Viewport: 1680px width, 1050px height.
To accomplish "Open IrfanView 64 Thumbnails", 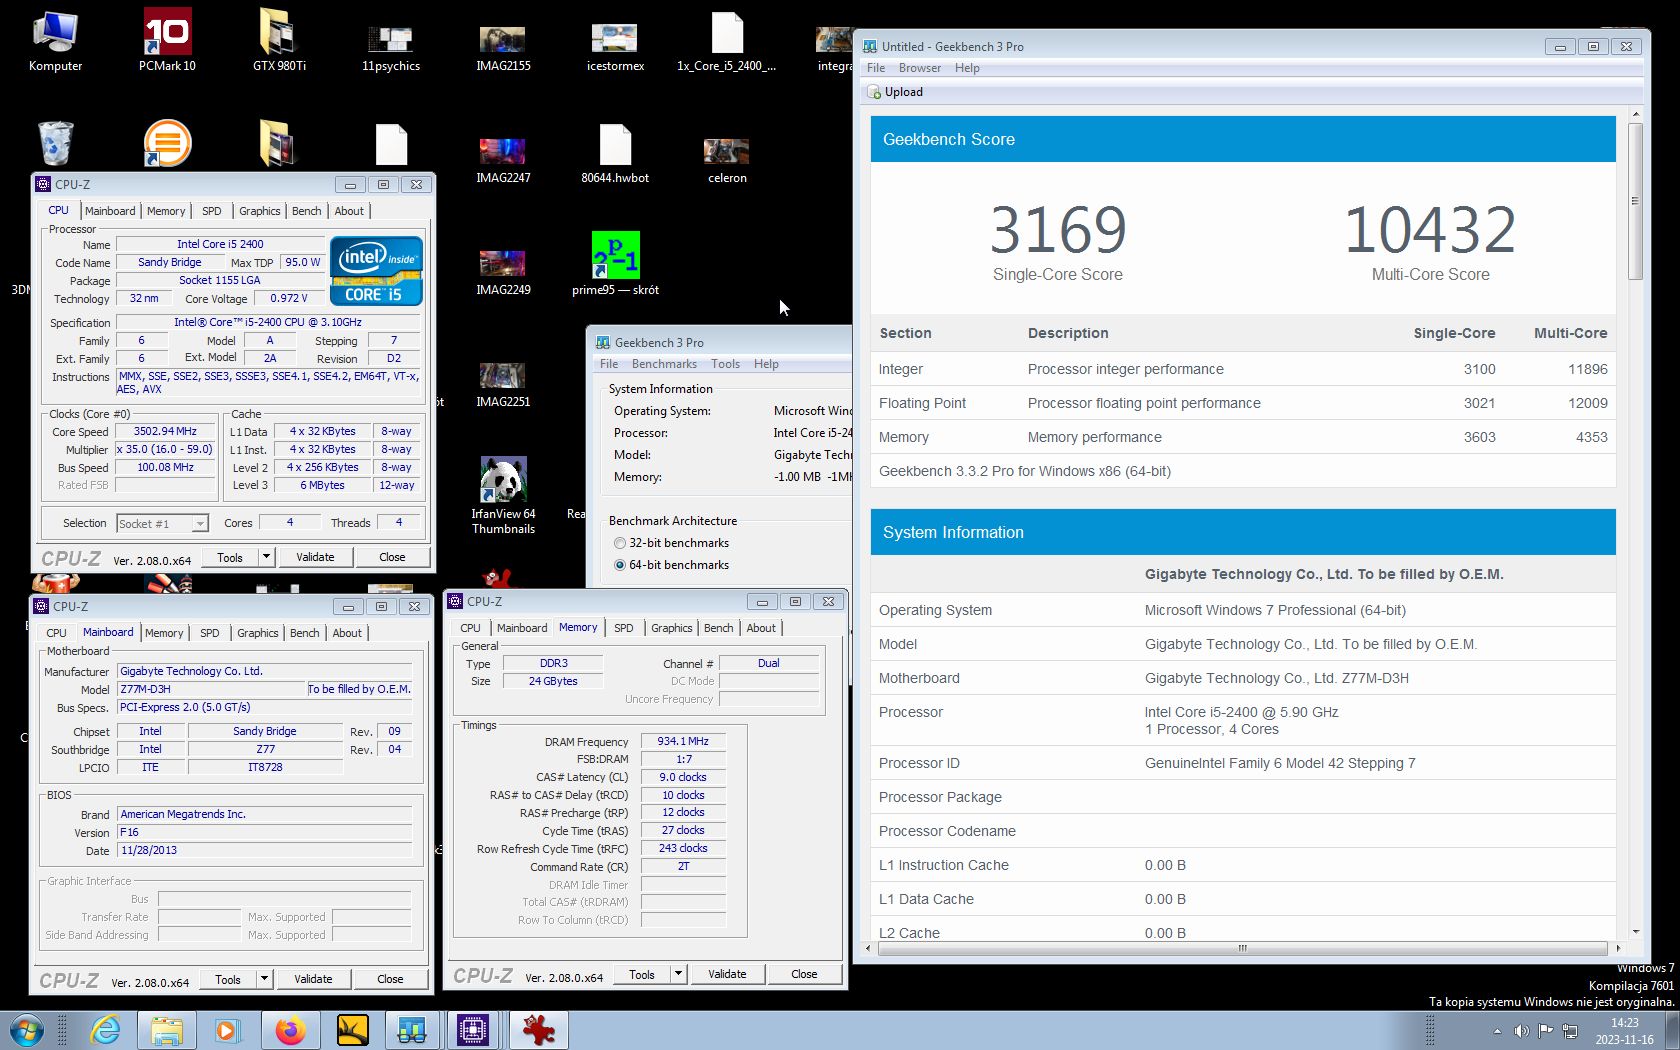I will click(503, 495).
